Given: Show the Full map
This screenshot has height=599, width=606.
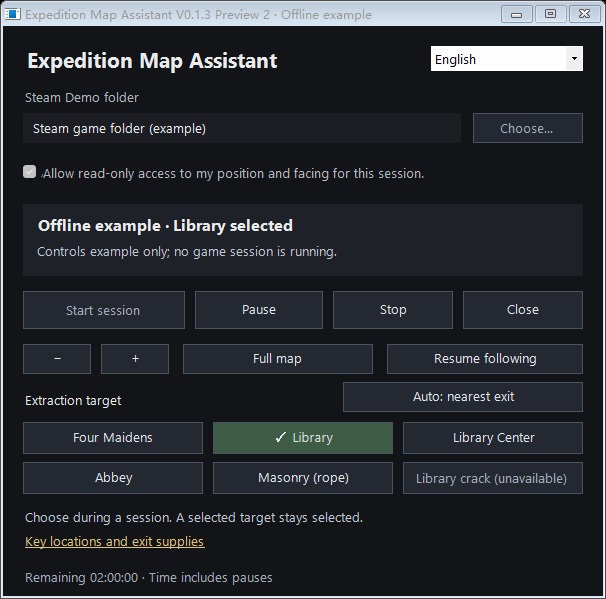Looking at the screenshot, I should 278,359.
